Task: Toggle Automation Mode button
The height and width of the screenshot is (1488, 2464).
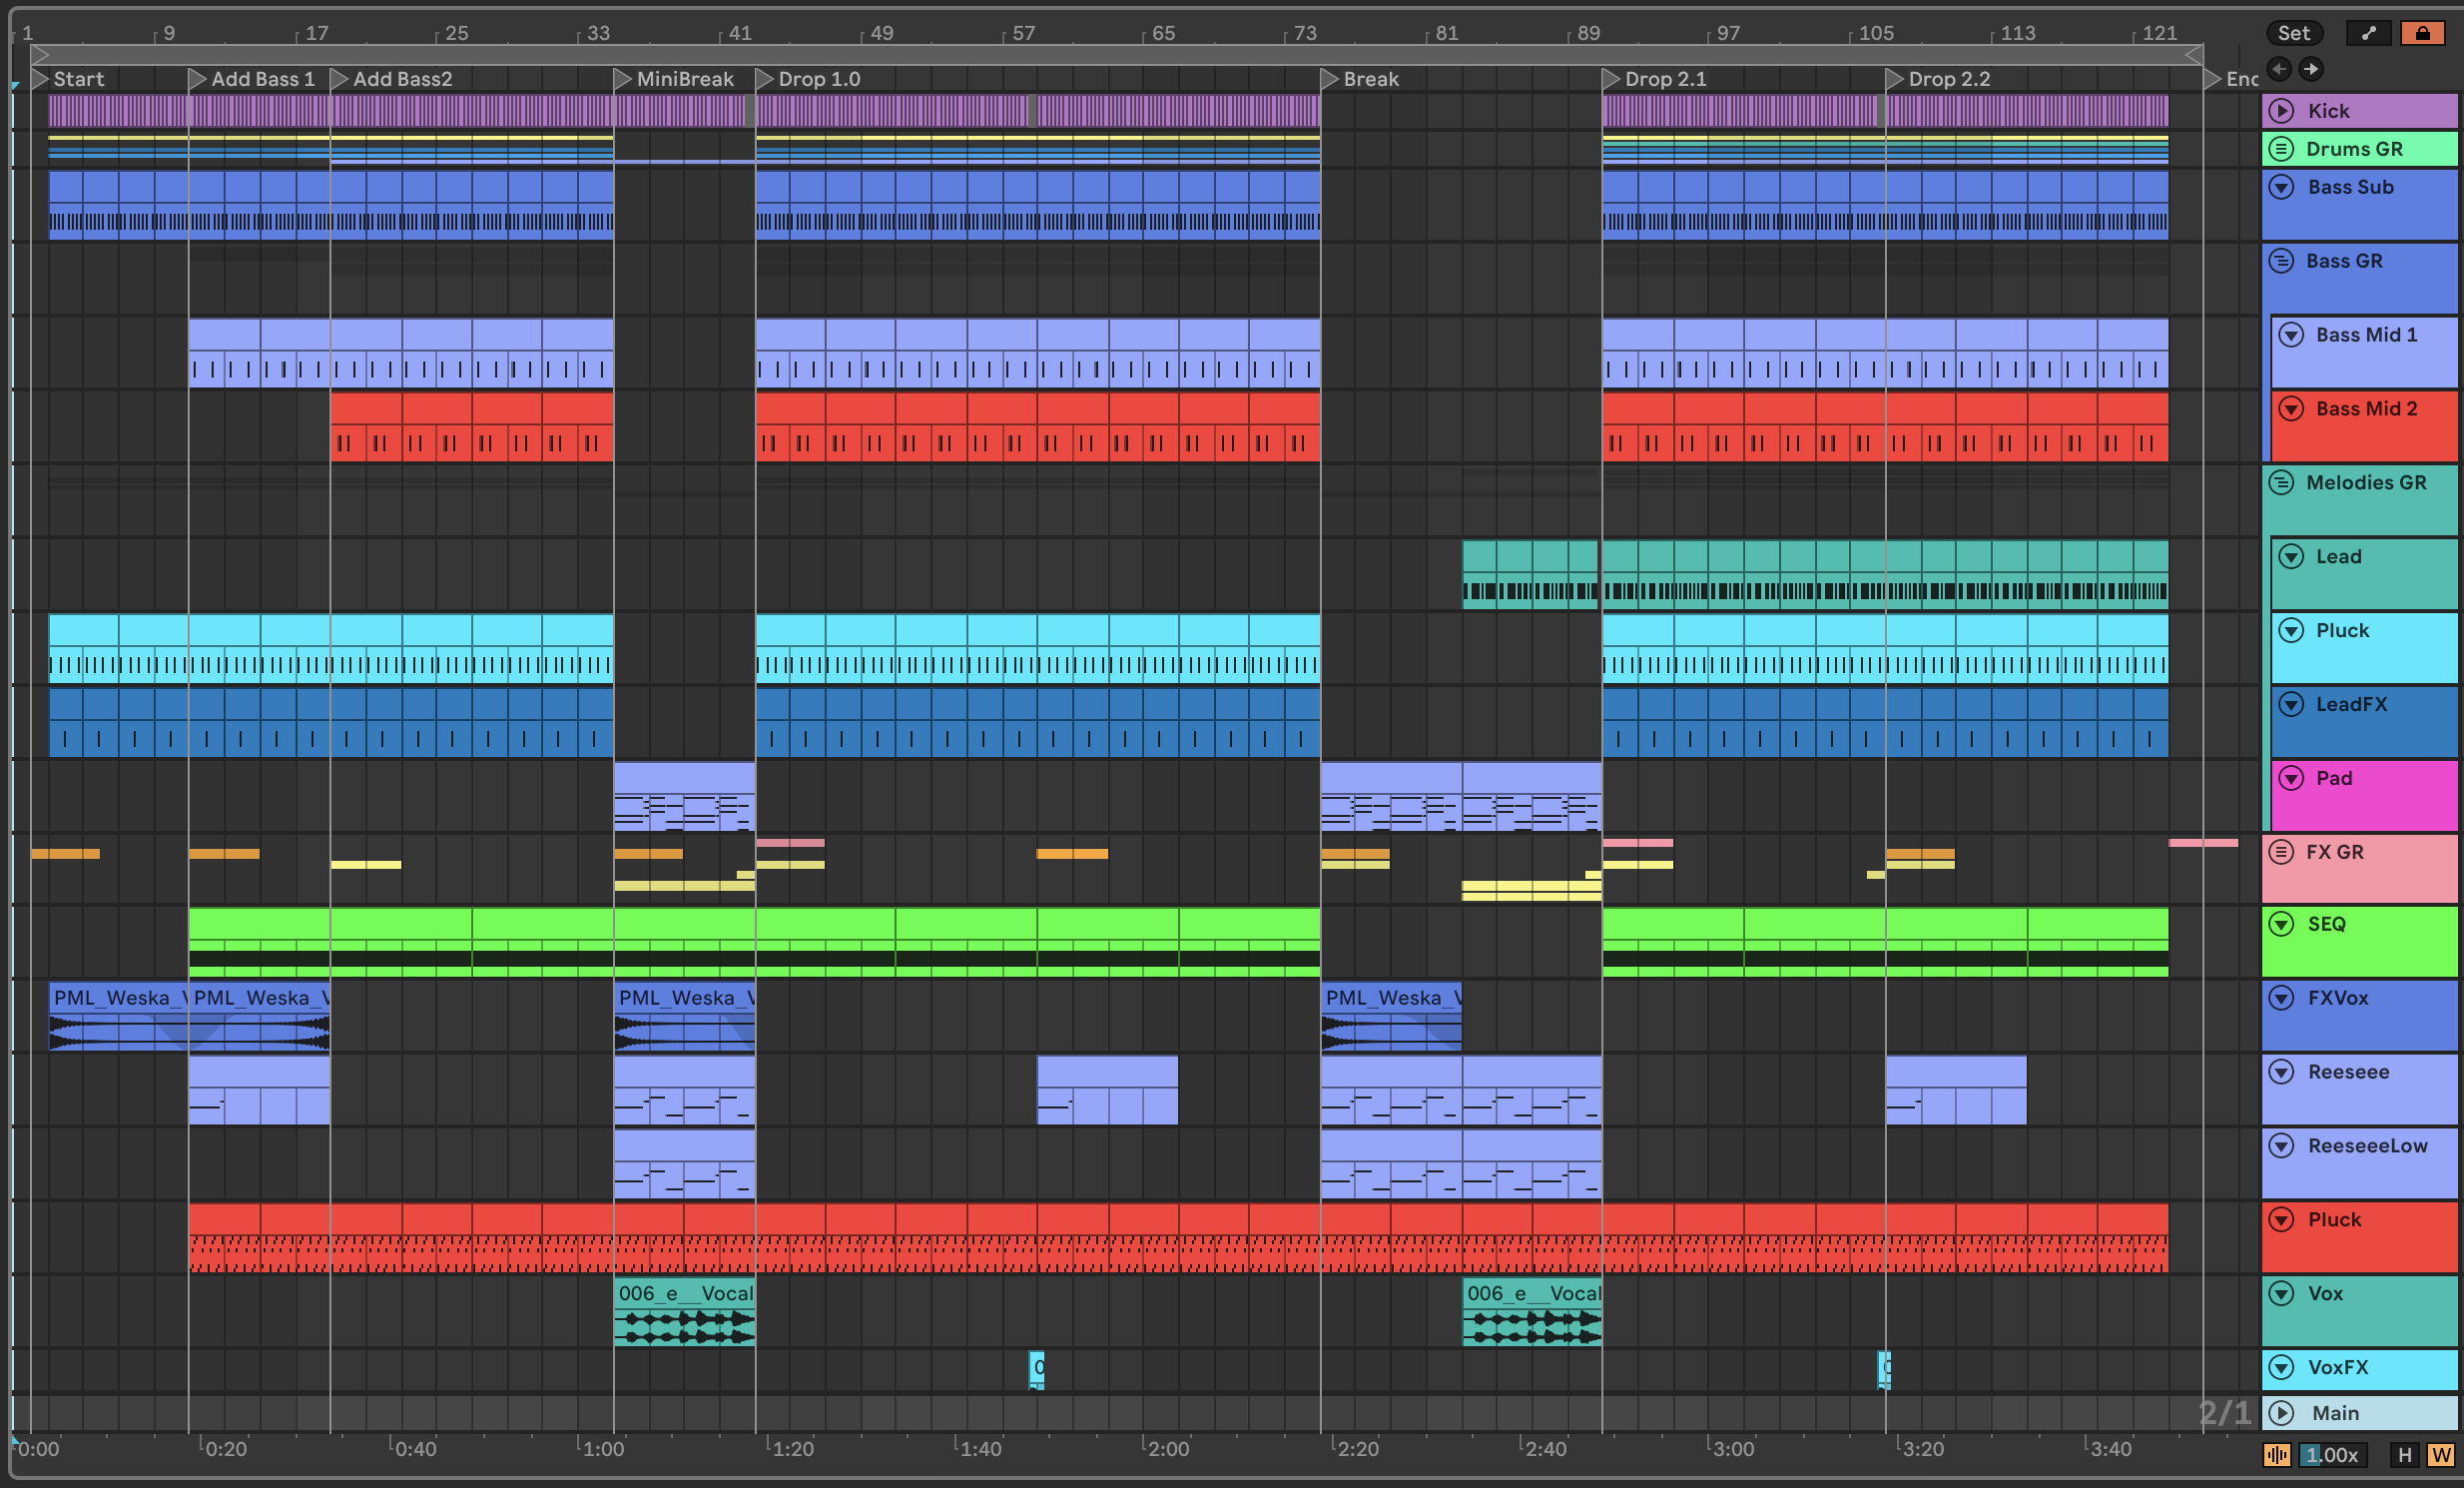Action: pyautogui.click(x=2368, y=33)
